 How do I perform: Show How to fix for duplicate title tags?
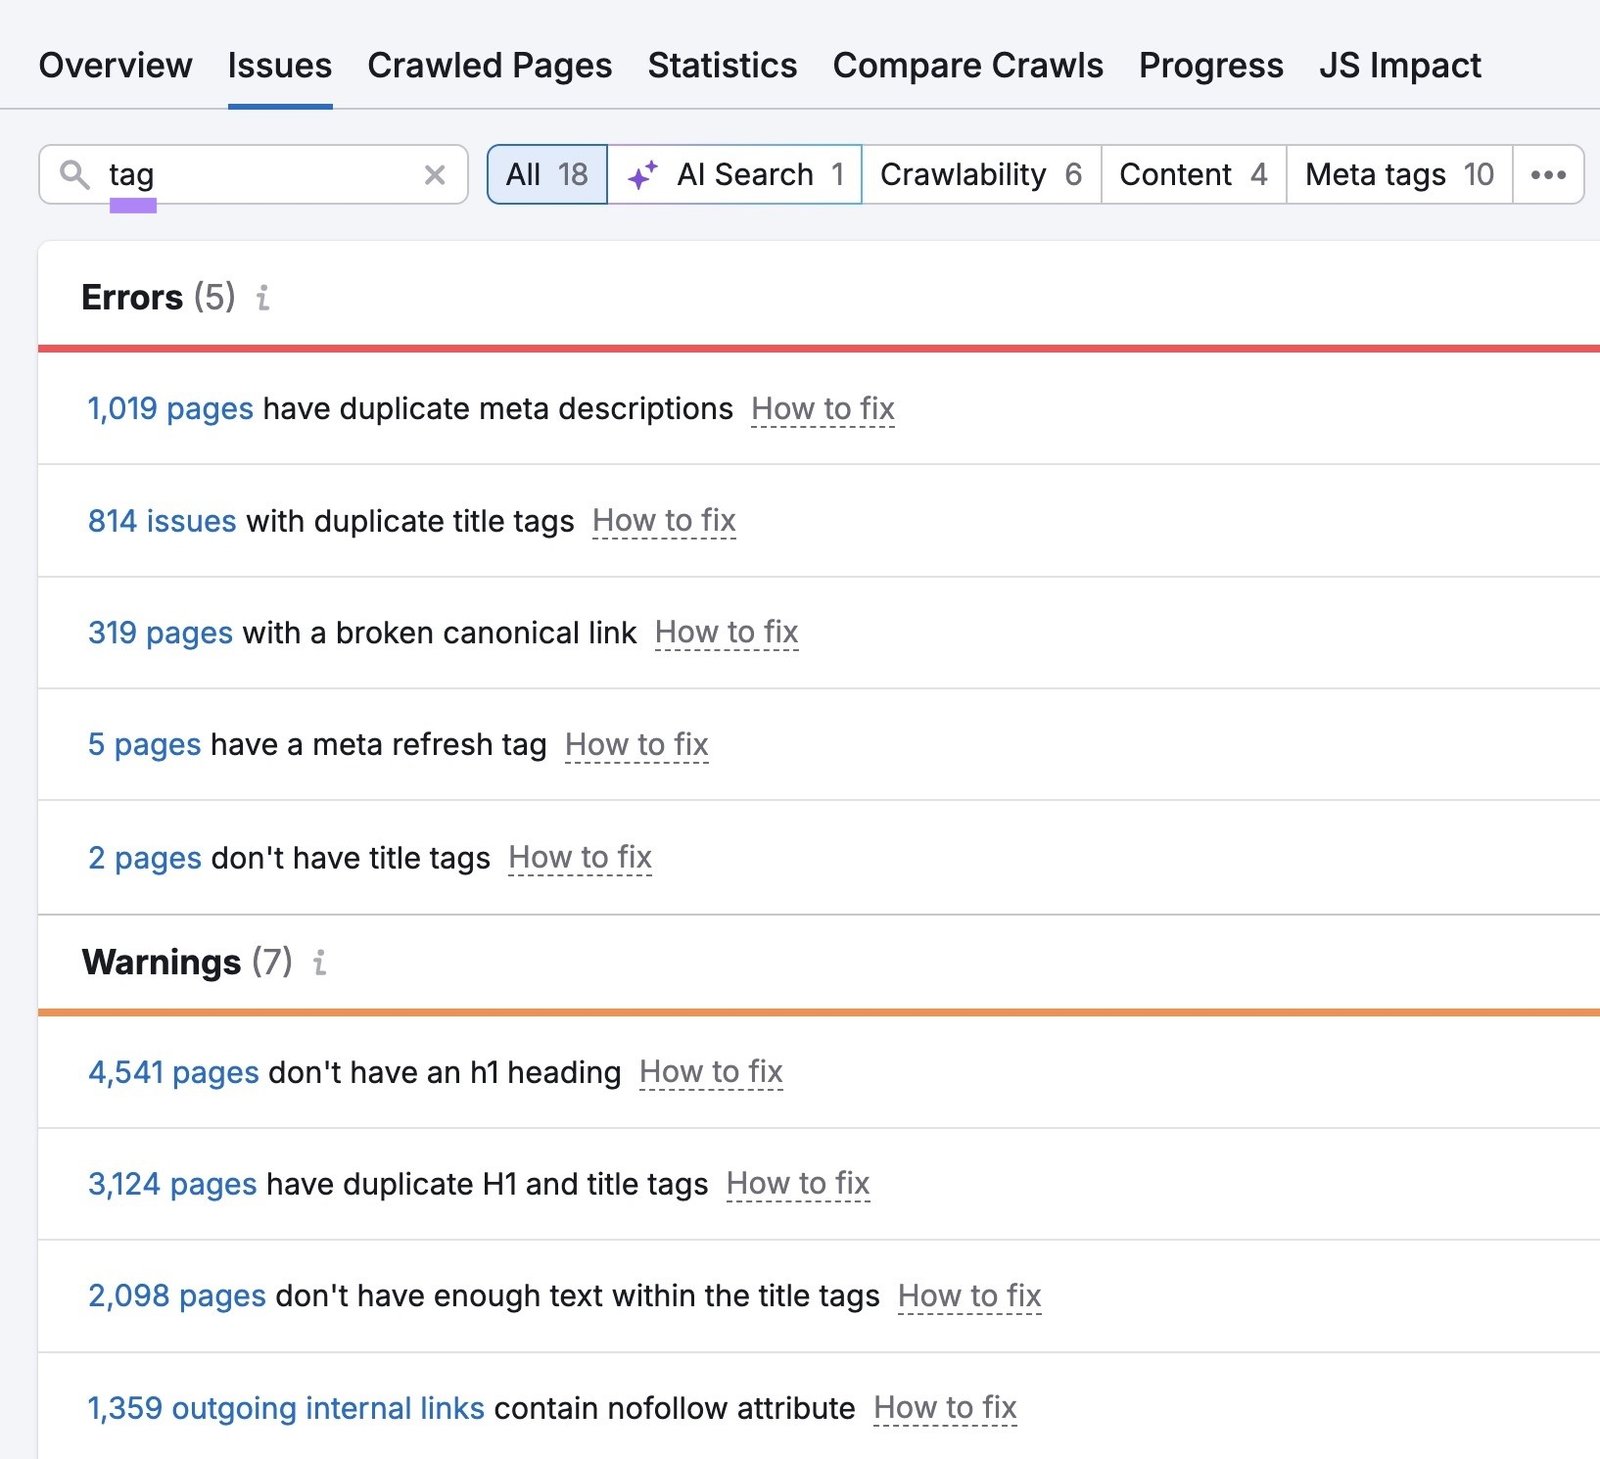pyautogui.click(x=664, y=521)
